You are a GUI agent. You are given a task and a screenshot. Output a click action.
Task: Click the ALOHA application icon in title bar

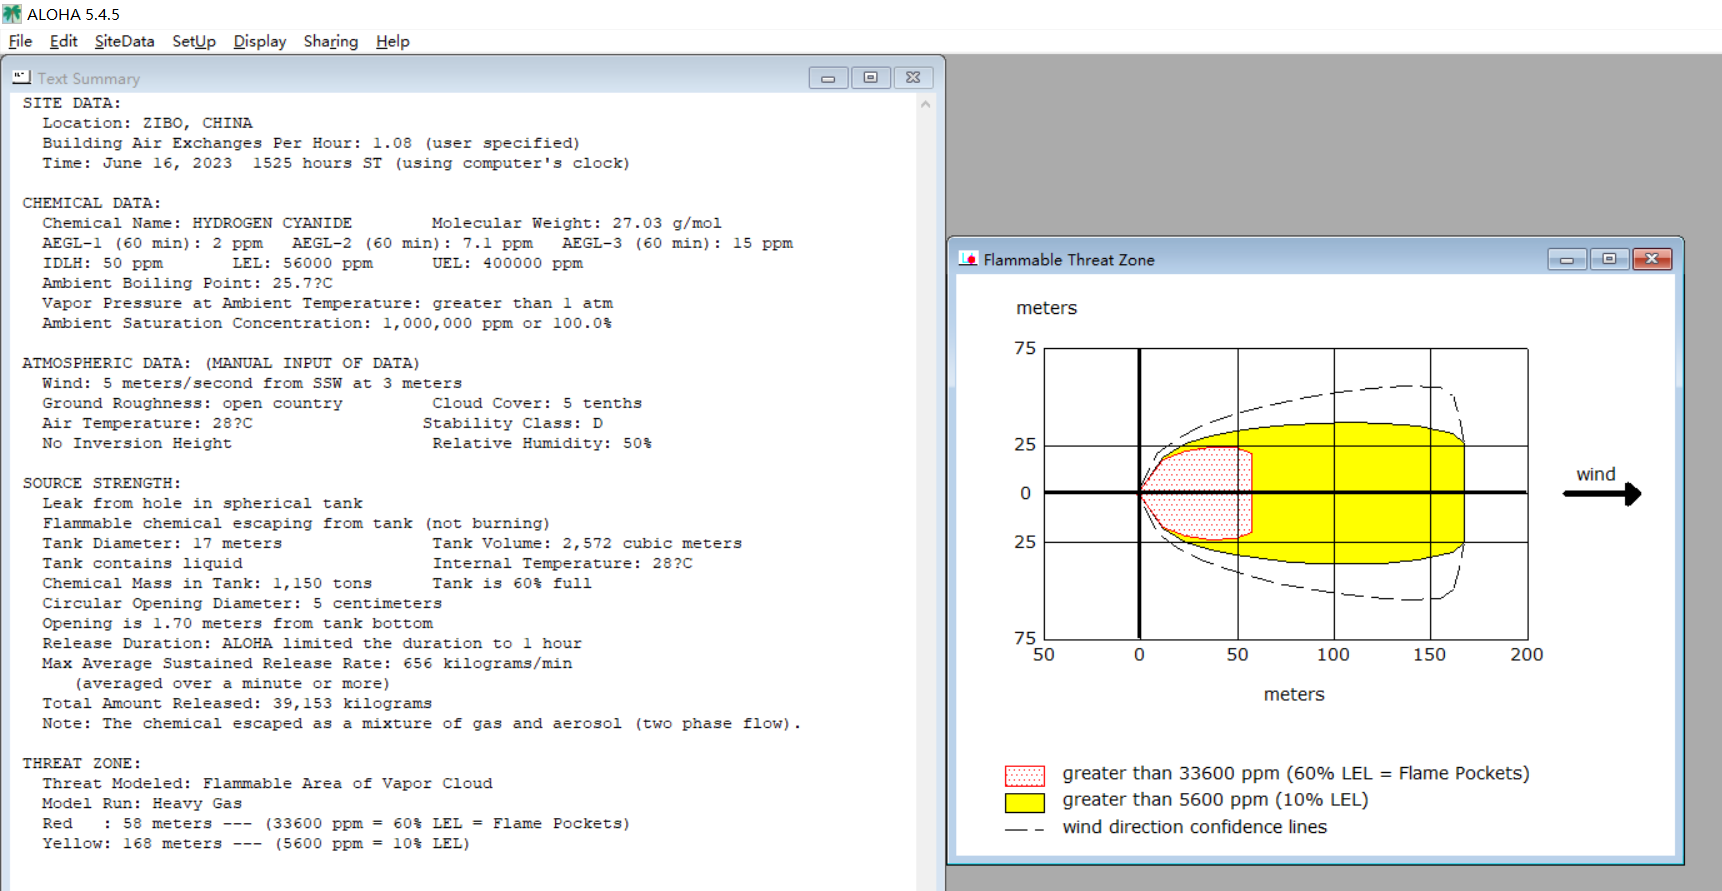[12, 14]
